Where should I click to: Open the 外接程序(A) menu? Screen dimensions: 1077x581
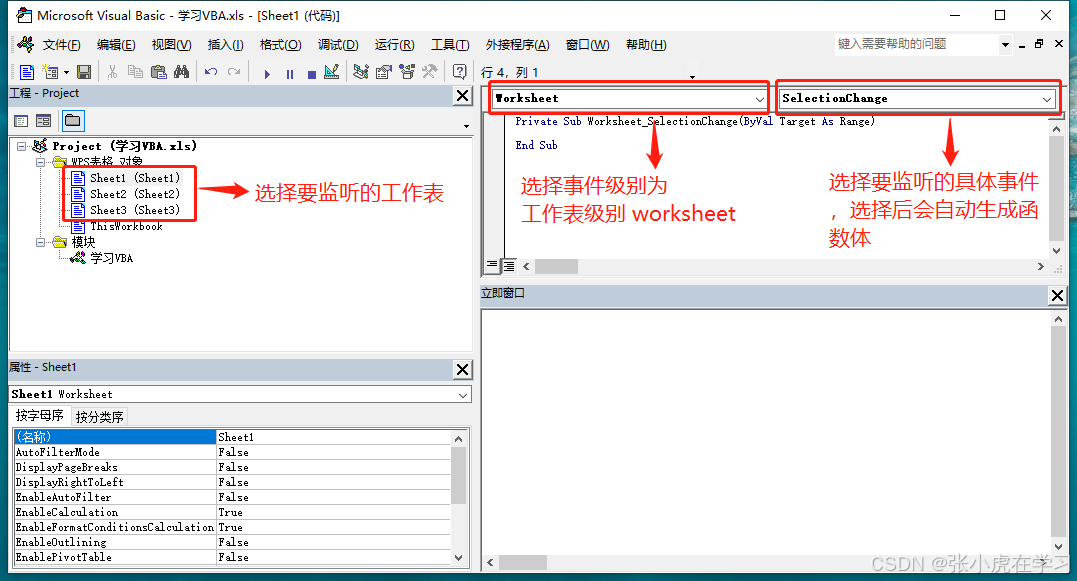pos(517,45)
